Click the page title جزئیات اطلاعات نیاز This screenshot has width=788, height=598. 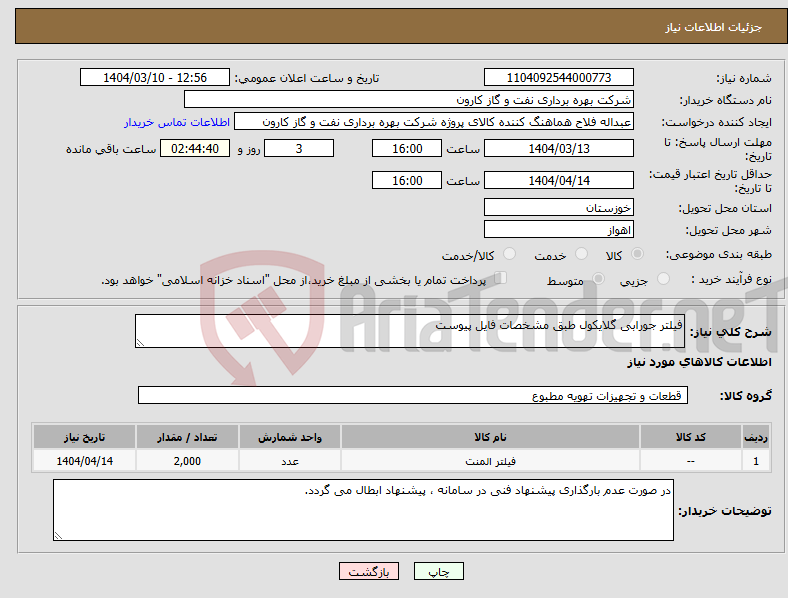click(x=714, y=27)
